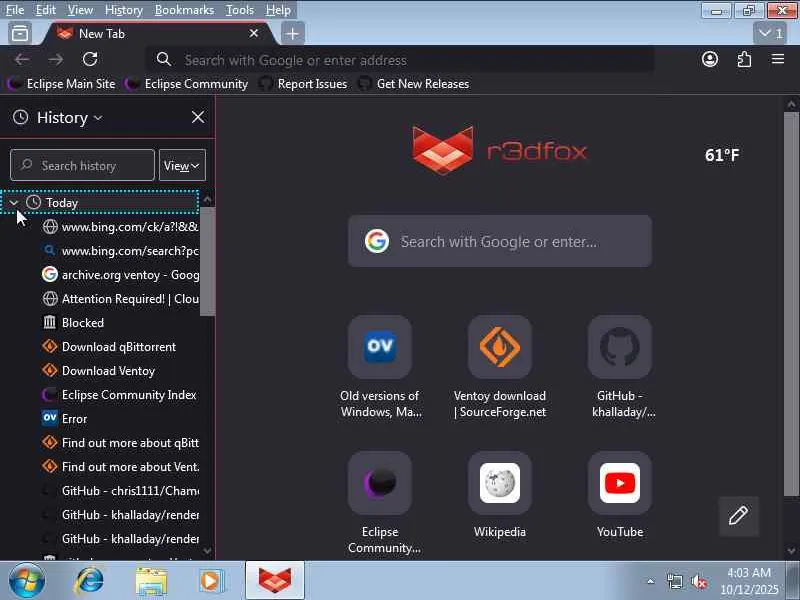800x600 pixels.
Task: Focus the address bar
Action: click(x=401, y=60)
